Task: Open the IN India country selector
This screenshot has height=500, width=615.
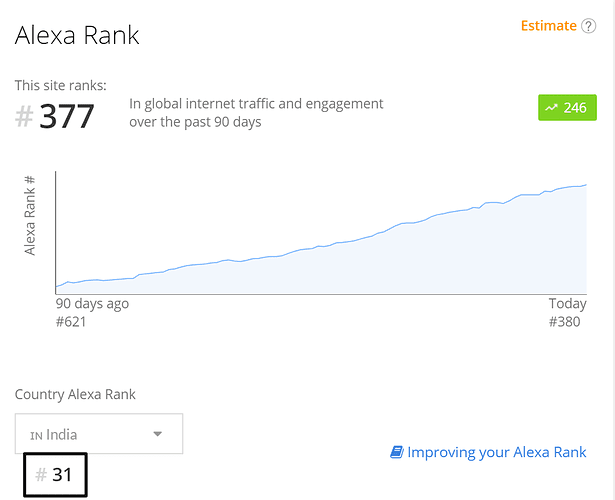Action: tap(99, 434)
